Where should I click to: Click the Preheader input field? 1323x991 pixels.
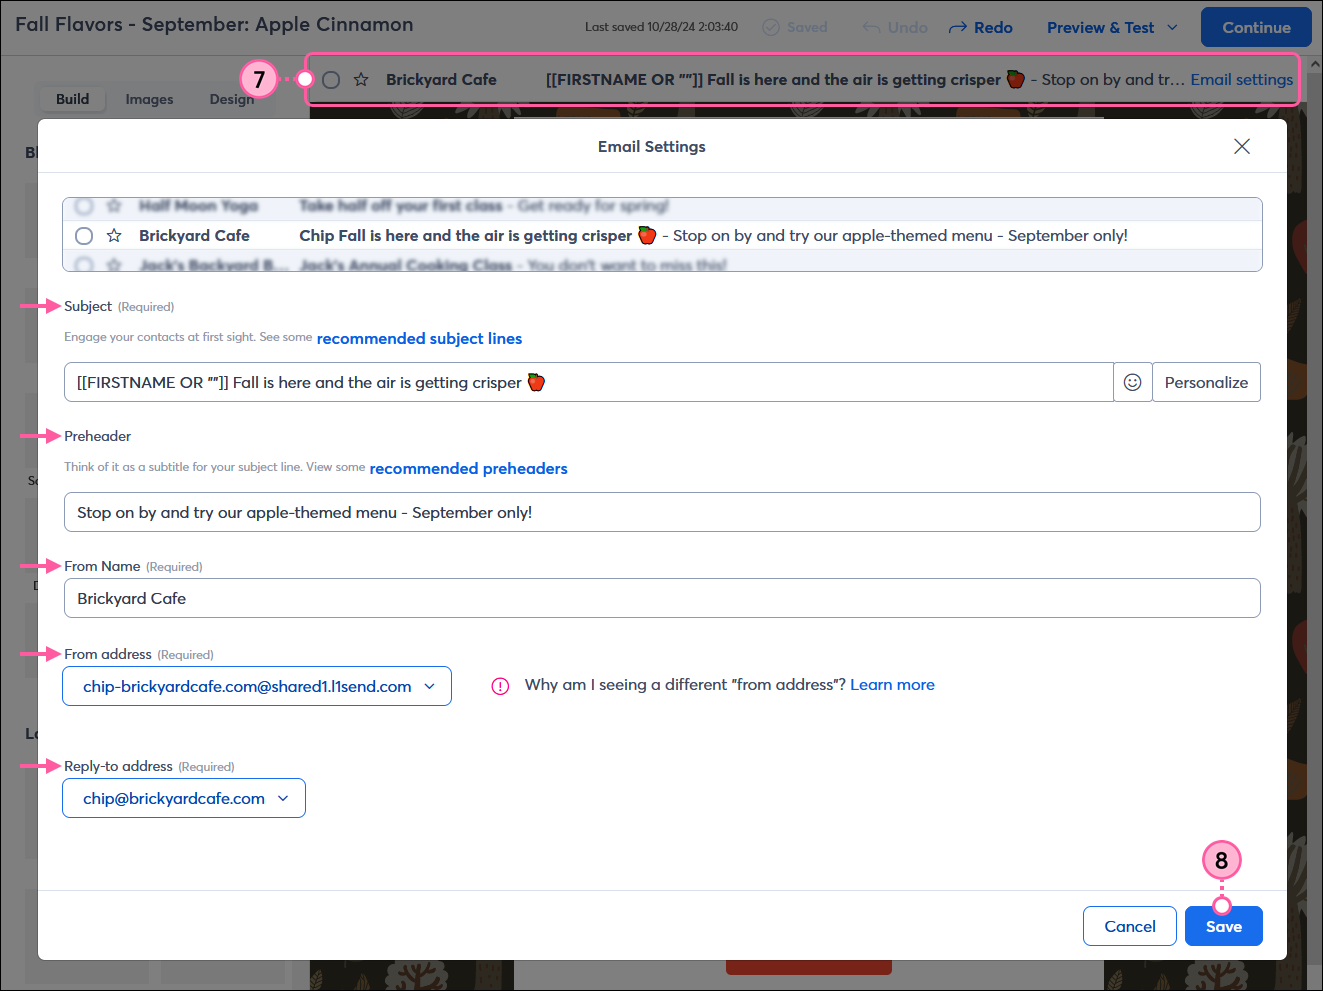(662, 512)
